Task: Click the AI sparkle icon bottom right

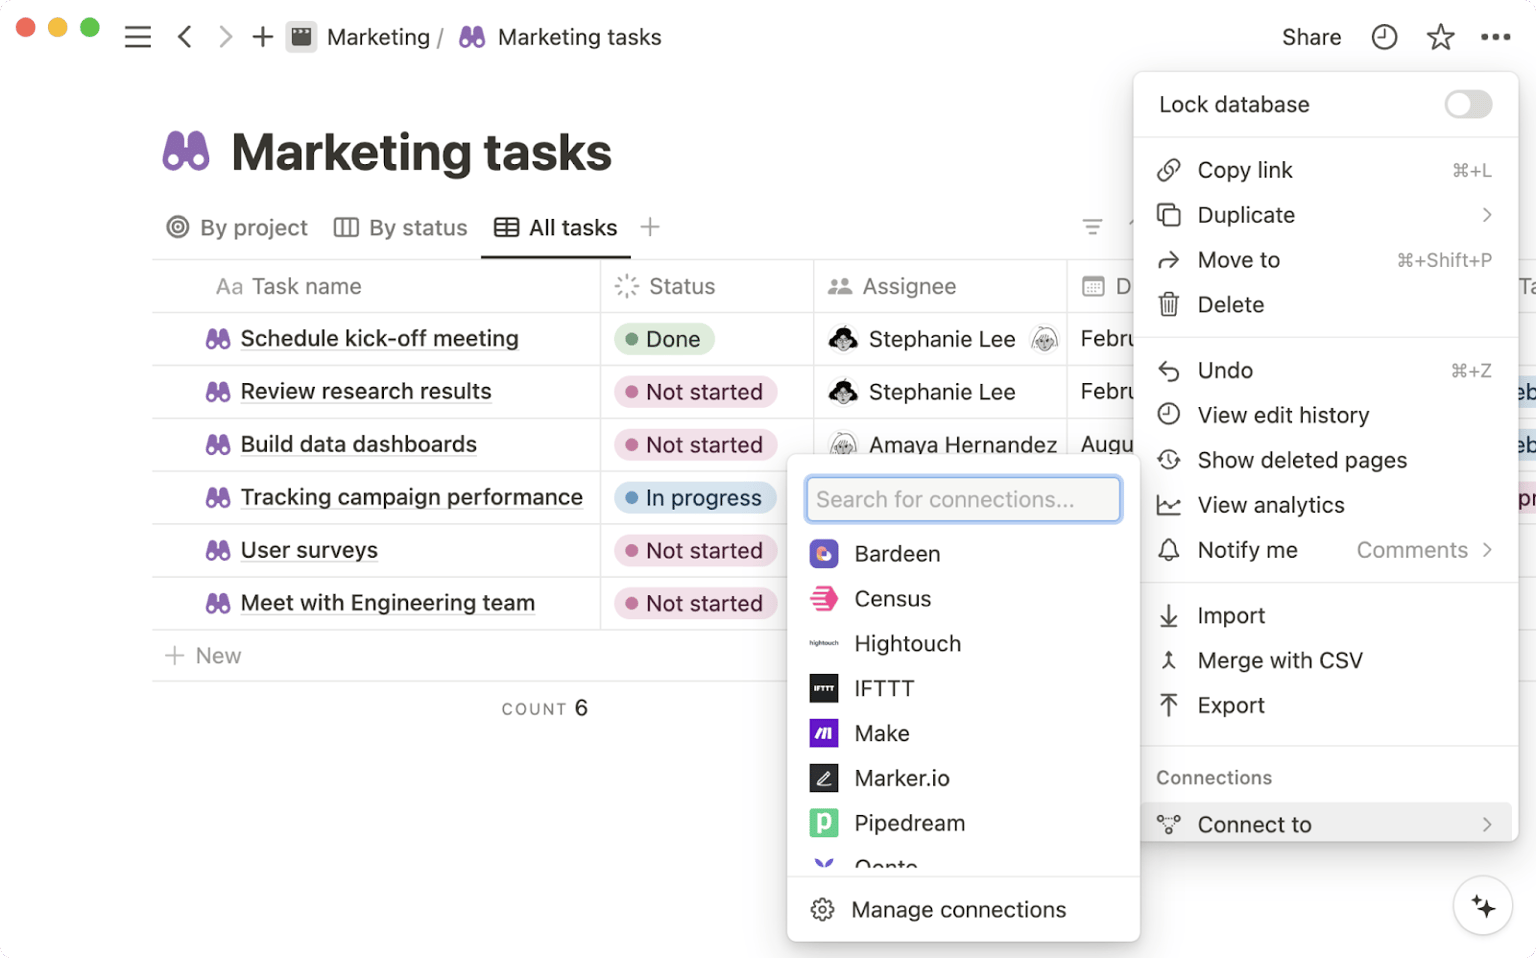Action: (1483, 905)
